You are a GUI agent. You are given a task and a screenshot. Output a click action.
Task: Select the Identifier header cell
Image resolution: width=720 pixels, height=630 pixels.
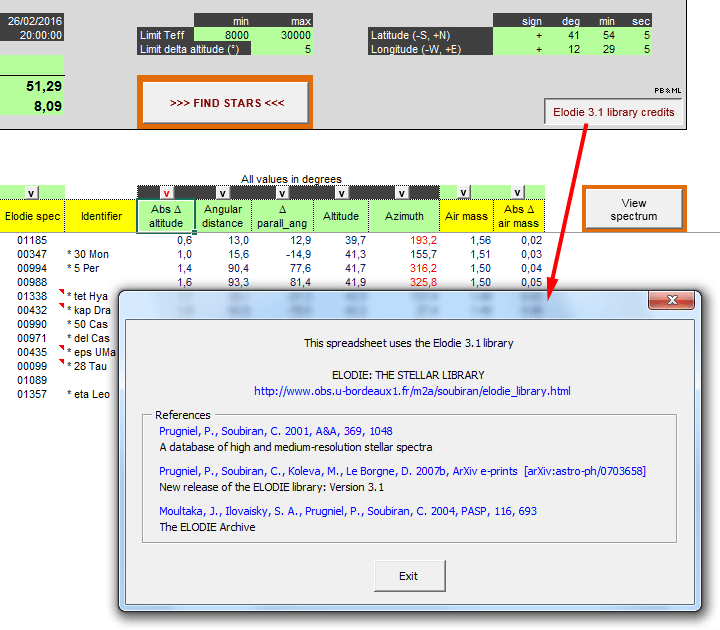(x=101, y=216)
